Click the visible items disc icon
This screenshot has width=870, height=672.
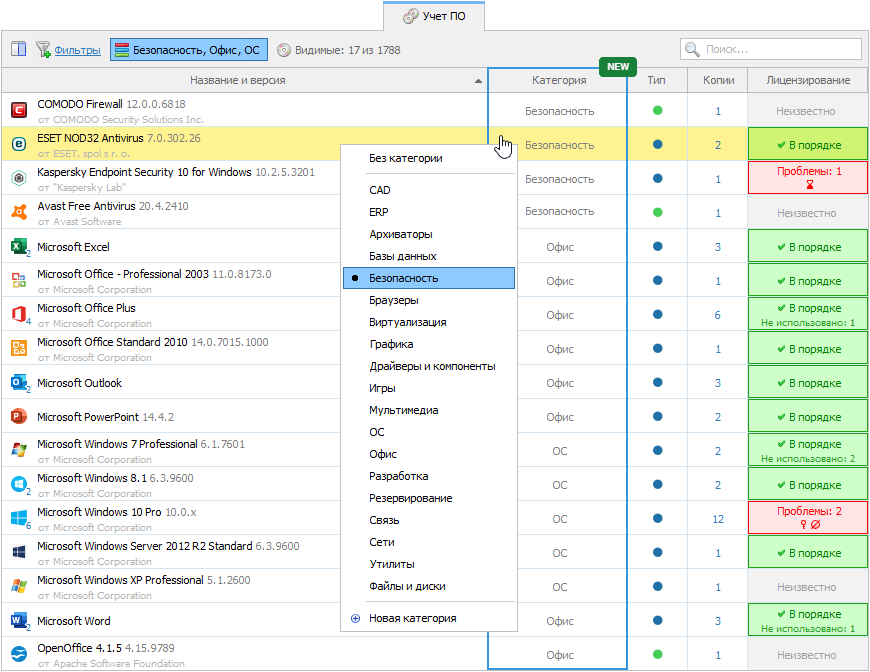[284, 50]
